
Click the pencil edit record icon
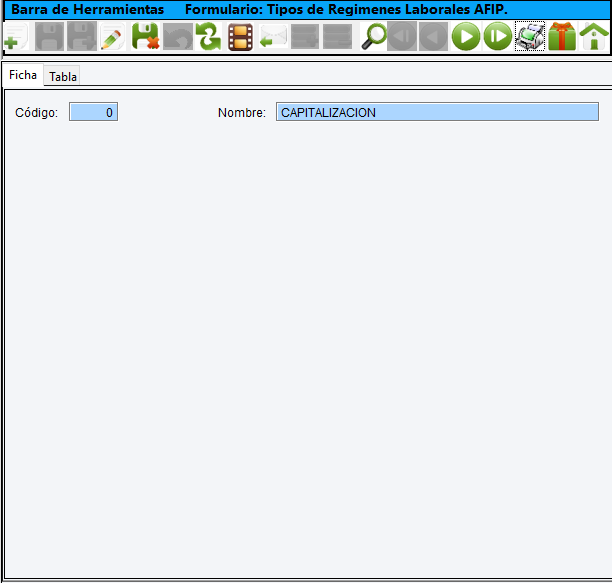pyautogui.click(x=112, y=37)
